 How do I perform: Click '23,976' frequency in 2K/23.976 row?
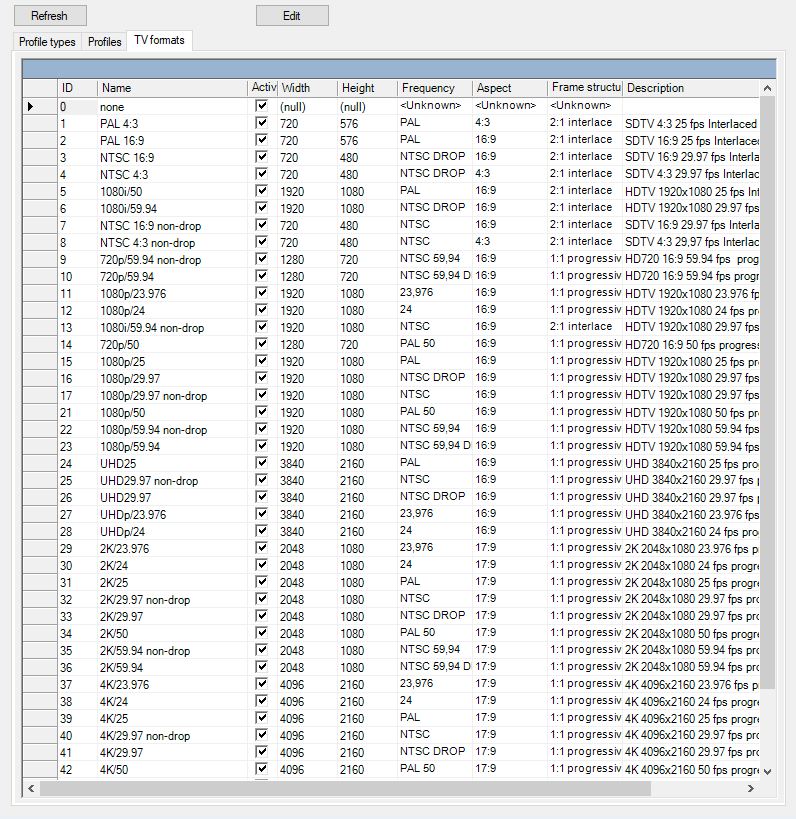point(435,548)
